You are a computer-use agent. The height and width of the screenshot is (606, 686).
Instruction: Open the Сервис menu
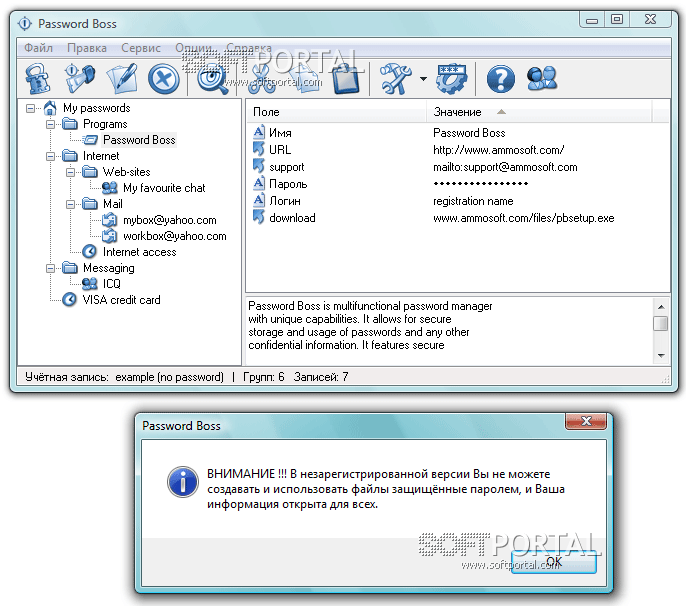tap(141, 48)
